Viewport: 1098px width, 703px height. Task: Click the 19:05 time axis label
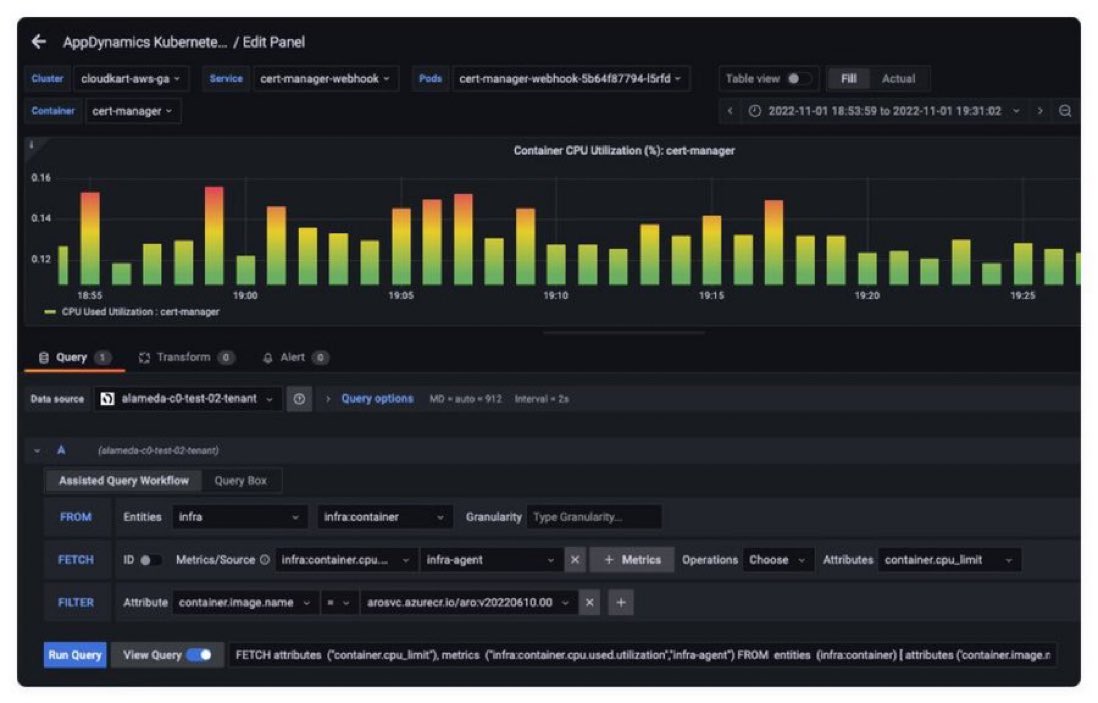[x=401, y=295]
